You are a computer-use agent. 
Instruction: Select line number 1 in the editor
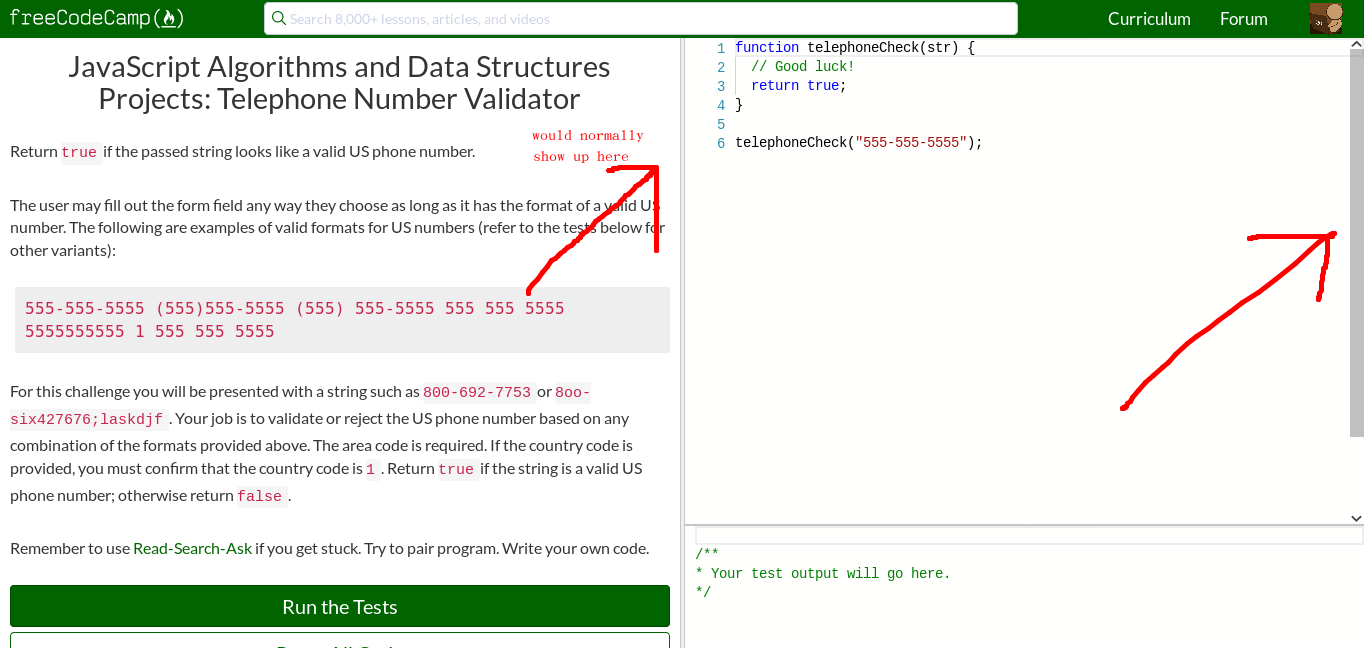(x=720, y=47)
